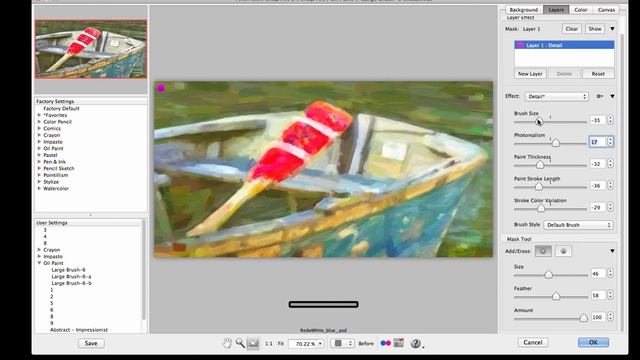
Task: Click the Photorealism value input field
Action: pos(597,142)
